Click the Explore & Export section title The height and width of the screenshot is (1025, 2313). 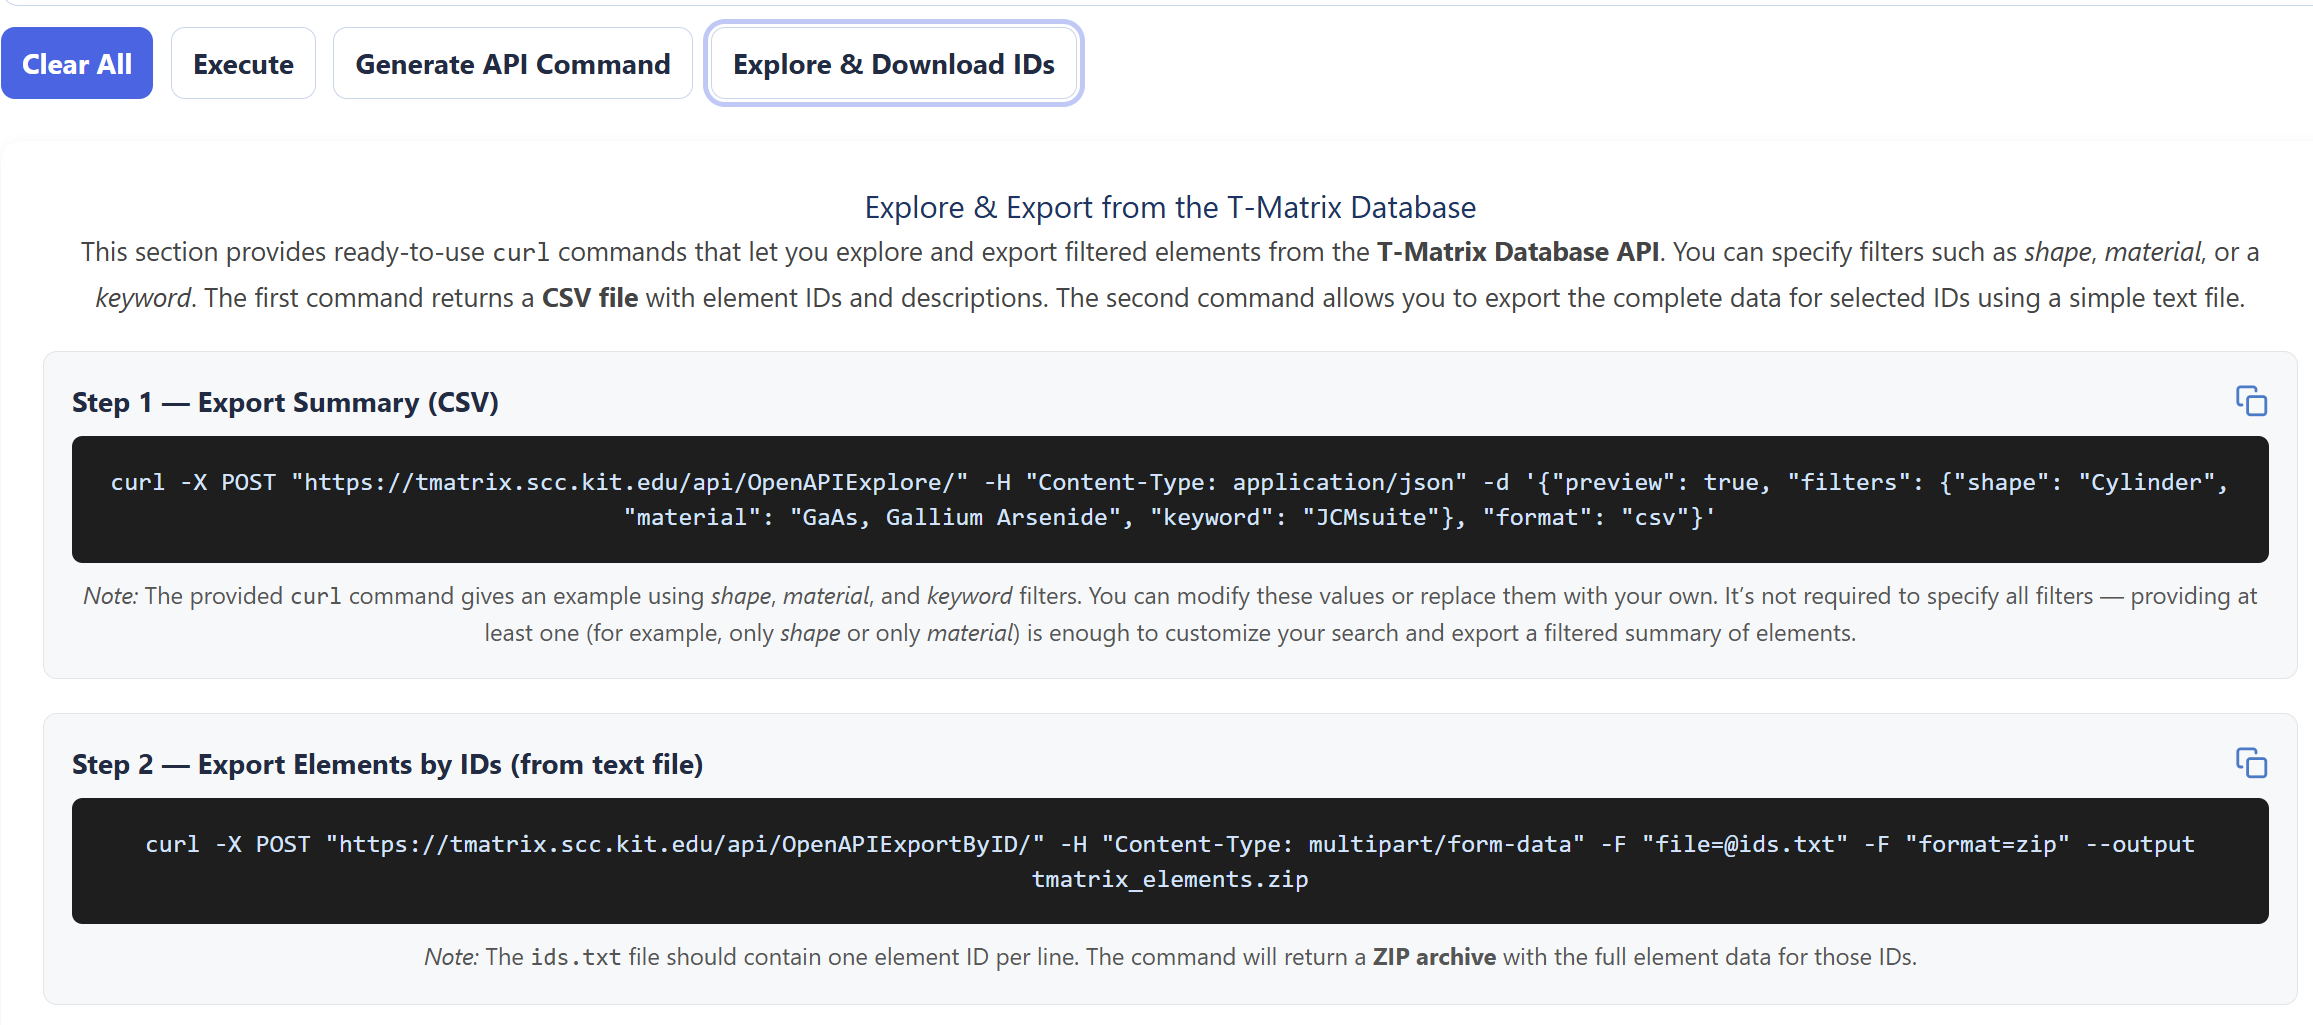tap(1169, 207)
